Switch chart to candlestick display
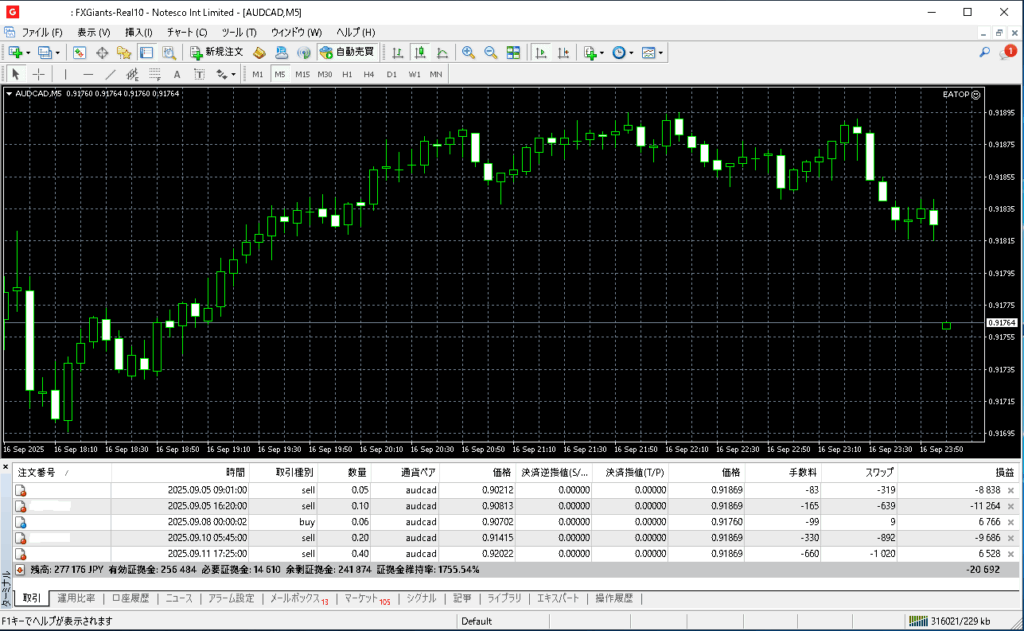 [420, 52]
